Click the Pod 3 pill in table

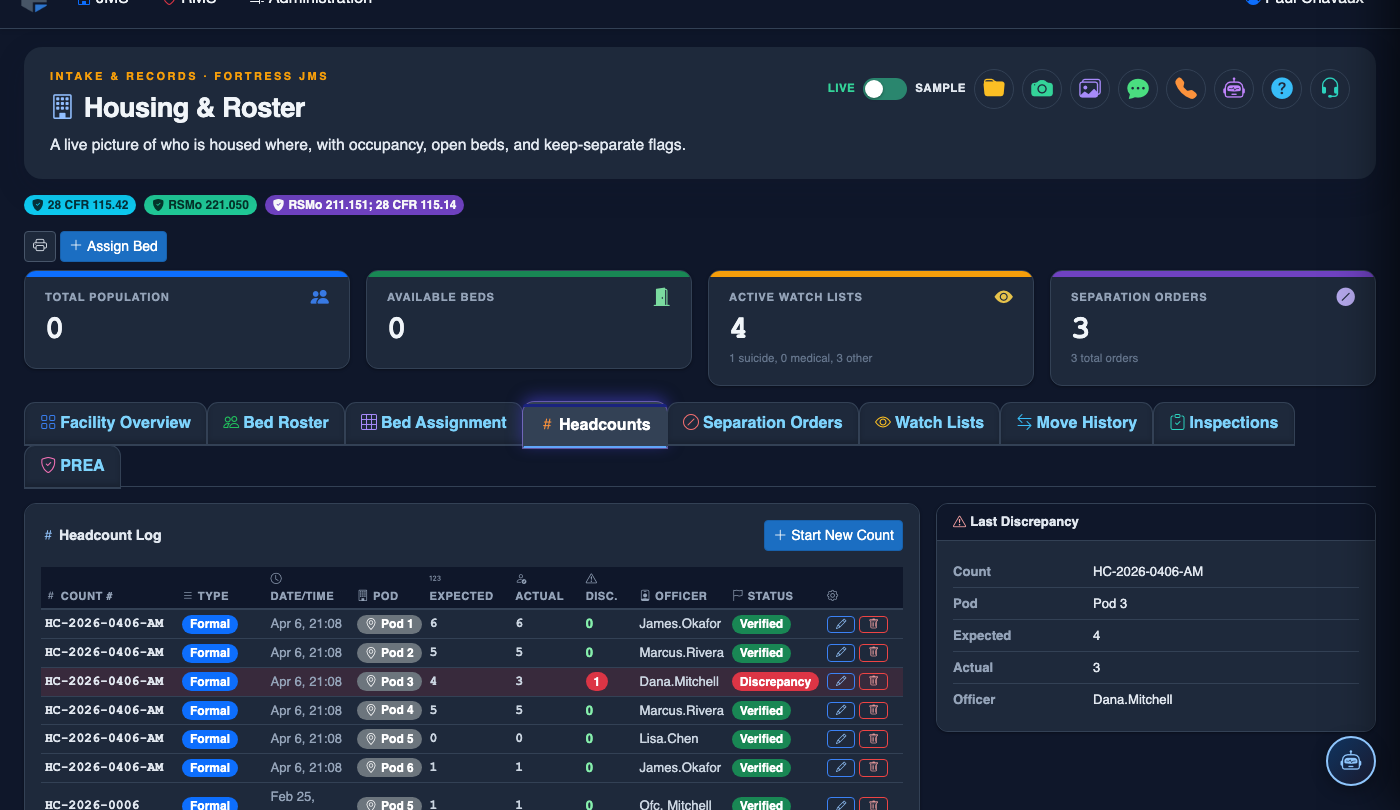click(389, 682)
